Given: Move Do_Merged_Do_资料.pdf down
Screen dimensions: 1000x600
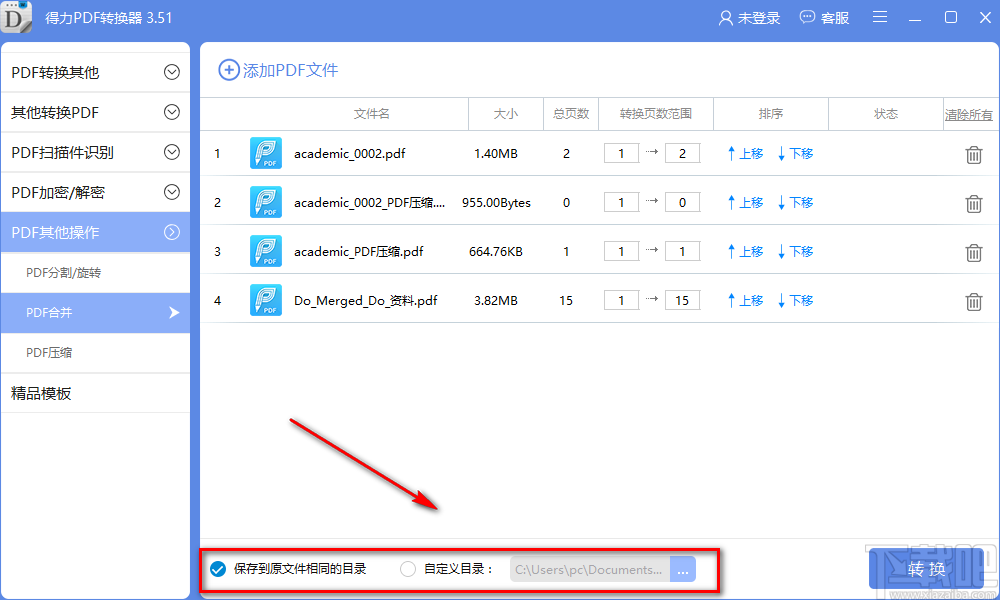Looking at the screenshot, I should pyautogui.click(x=795, y=300).
